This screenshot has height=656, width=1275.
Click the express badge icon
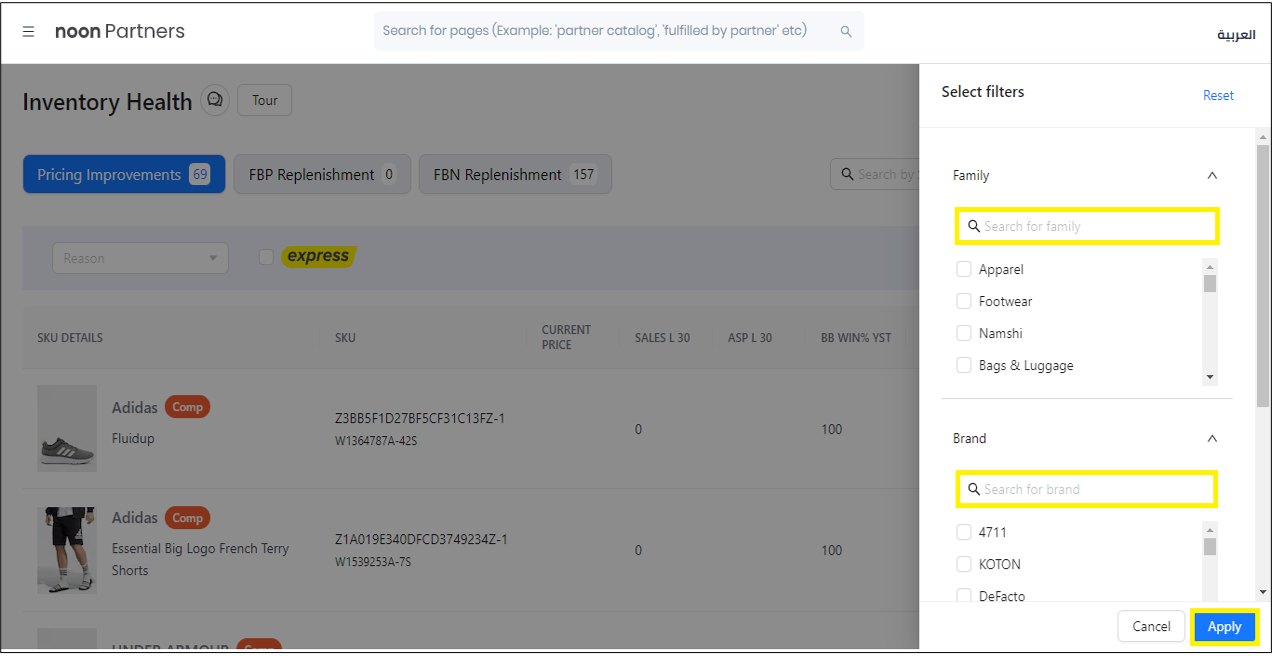point(318,257)
